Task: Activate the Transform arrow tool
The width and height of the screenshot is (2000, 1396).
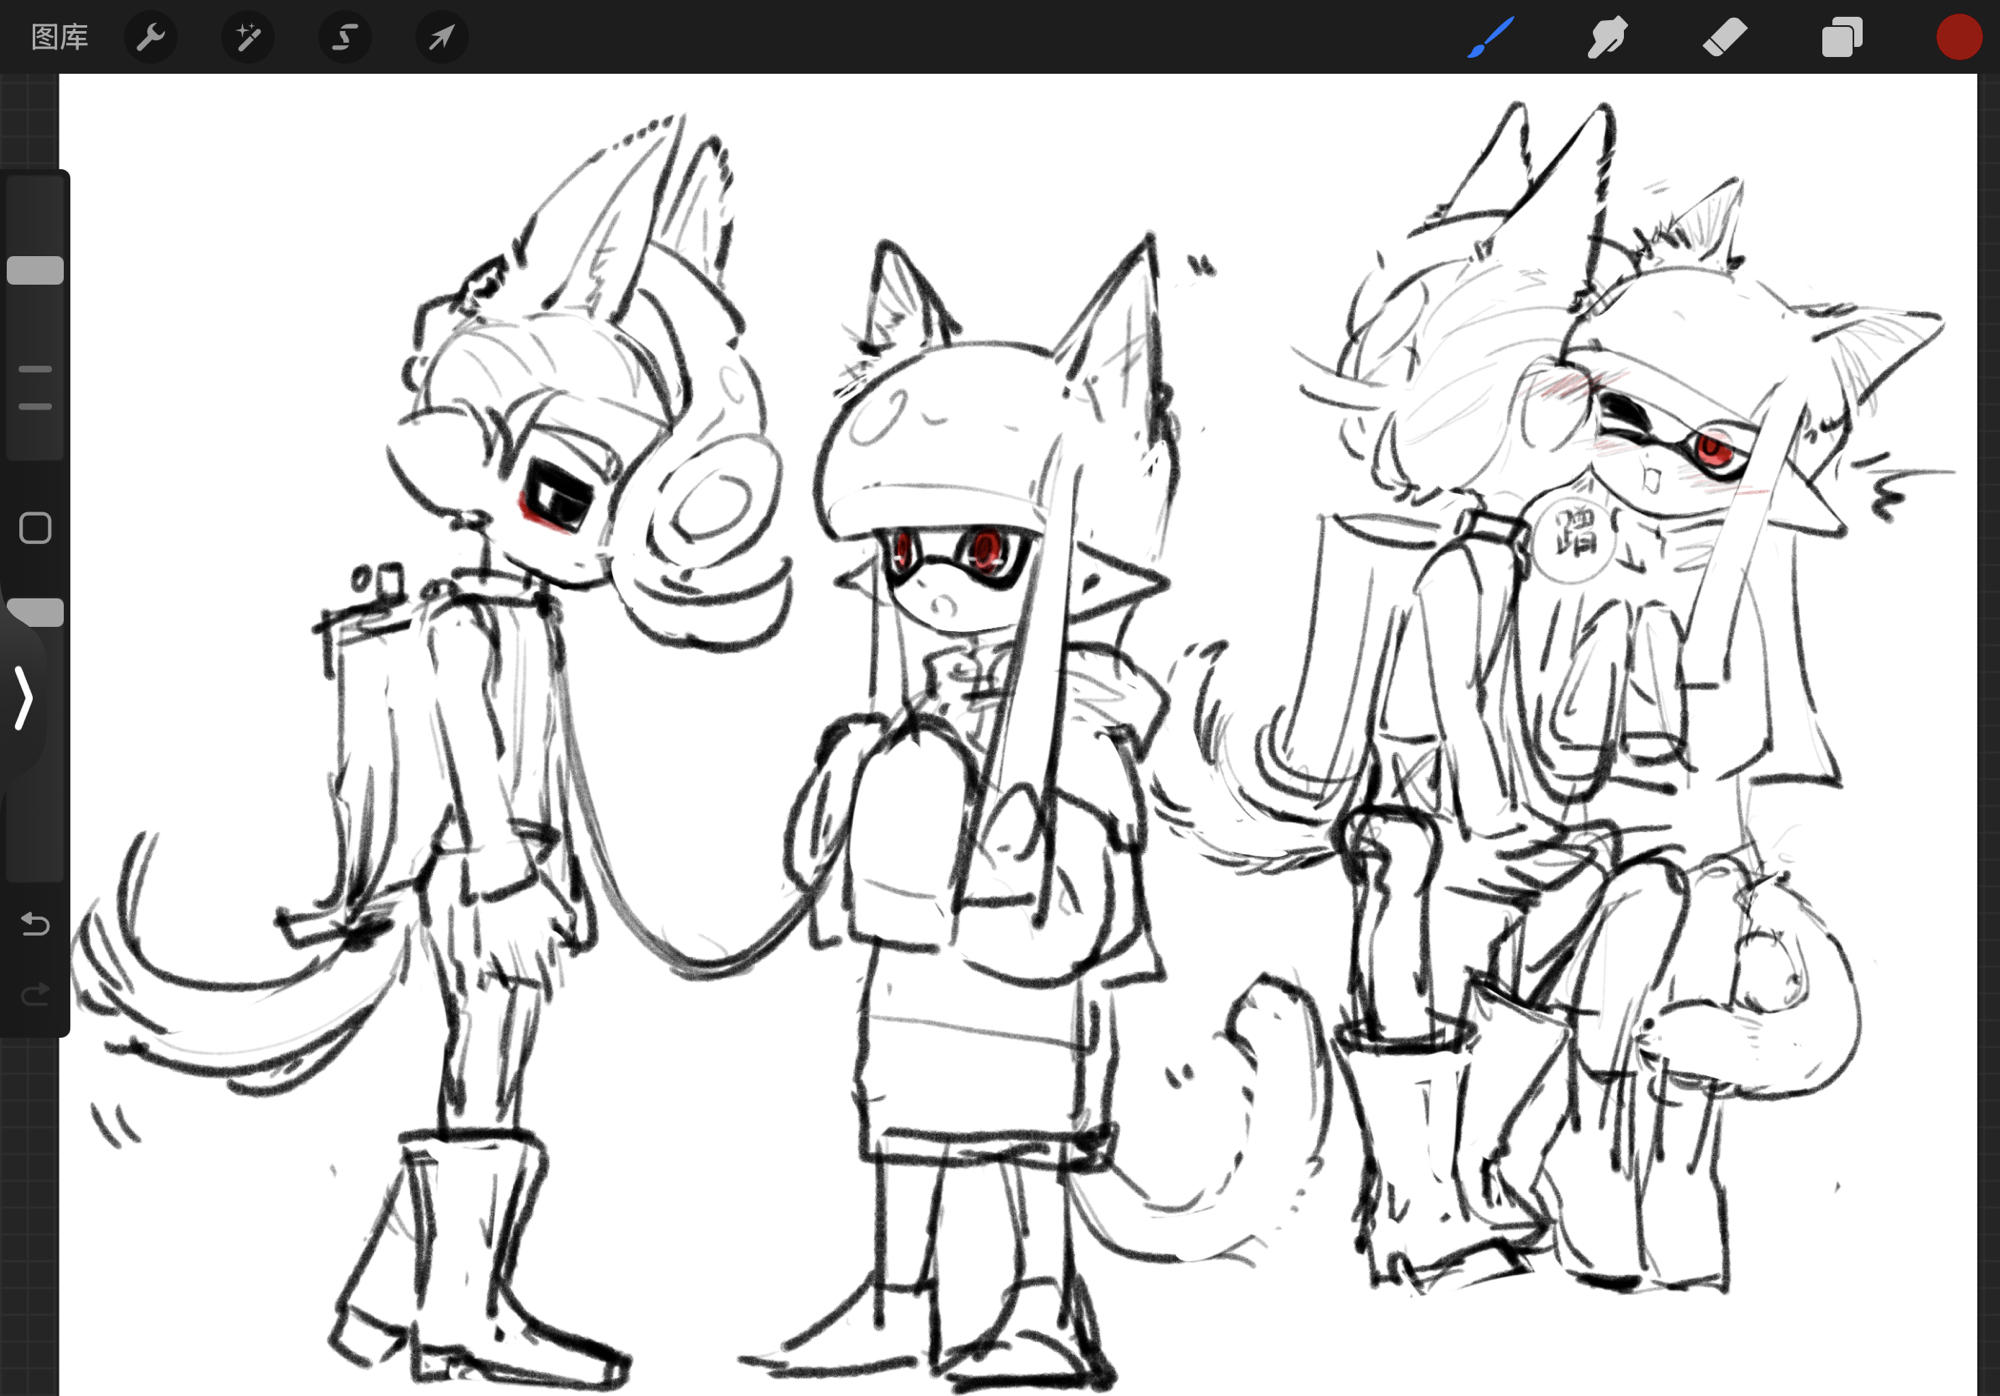Action: (441, 37)
